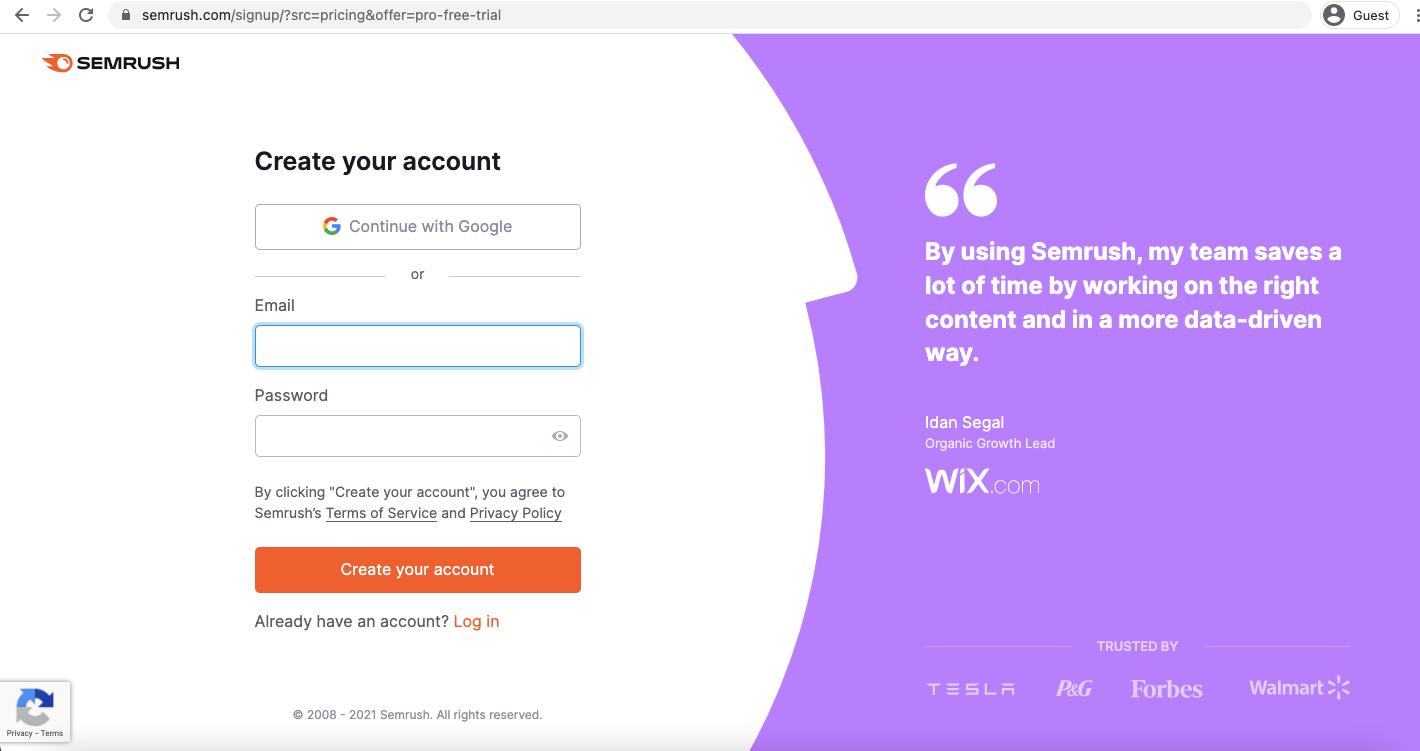Click Create your account button
The height and width of the screenshot is (751, 1420).
pyautogui.click(x=418, y=570)
